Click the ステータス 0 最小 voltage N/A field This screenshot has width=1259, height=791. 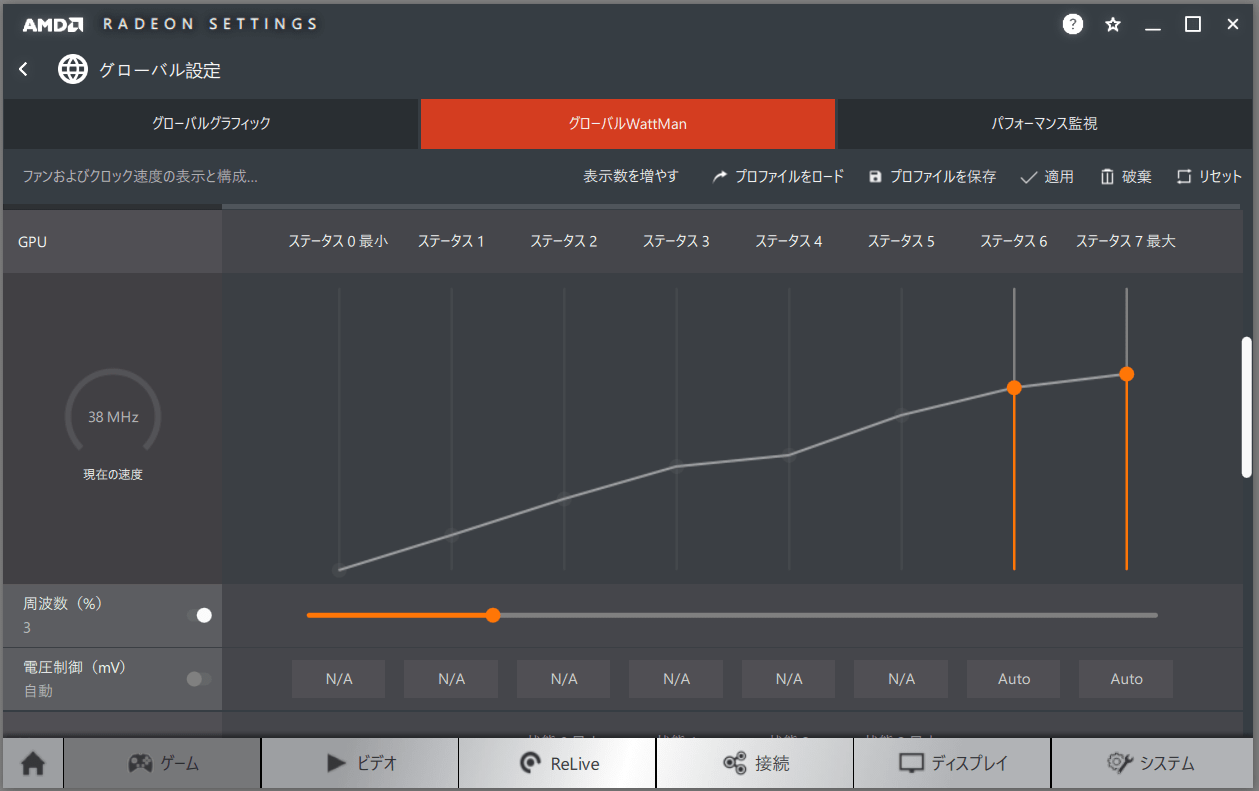(339, 679)
